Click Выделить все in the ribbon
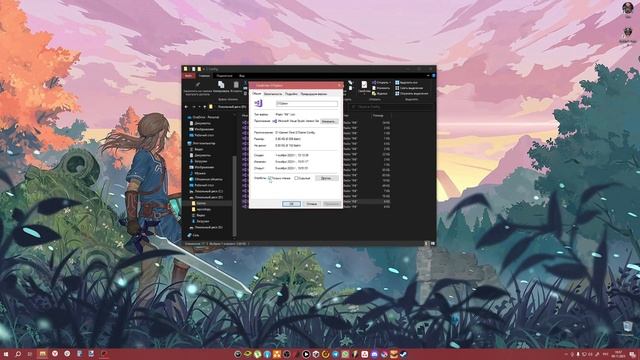 click(x=406, y=82)
